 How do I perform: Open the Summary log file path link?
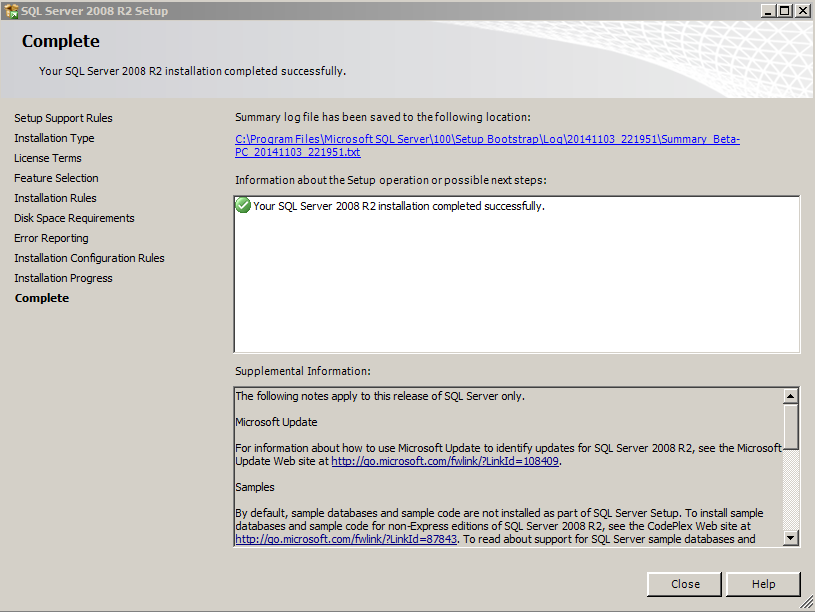[487, 146]
